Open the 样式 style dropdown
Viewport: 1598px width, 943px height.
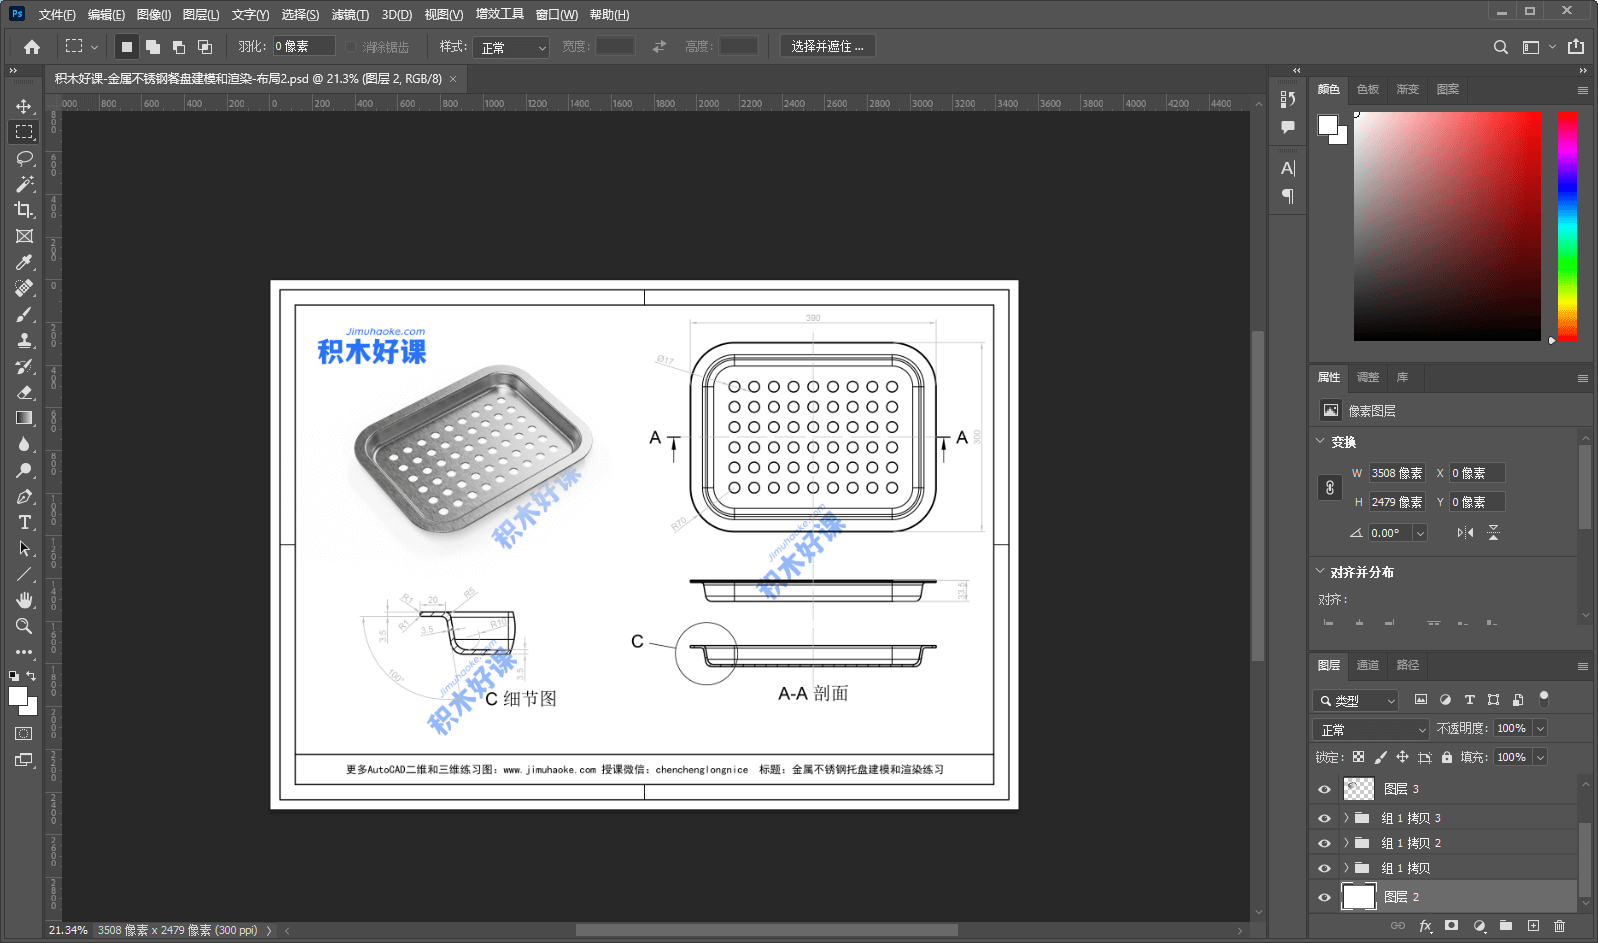point(511,47)
